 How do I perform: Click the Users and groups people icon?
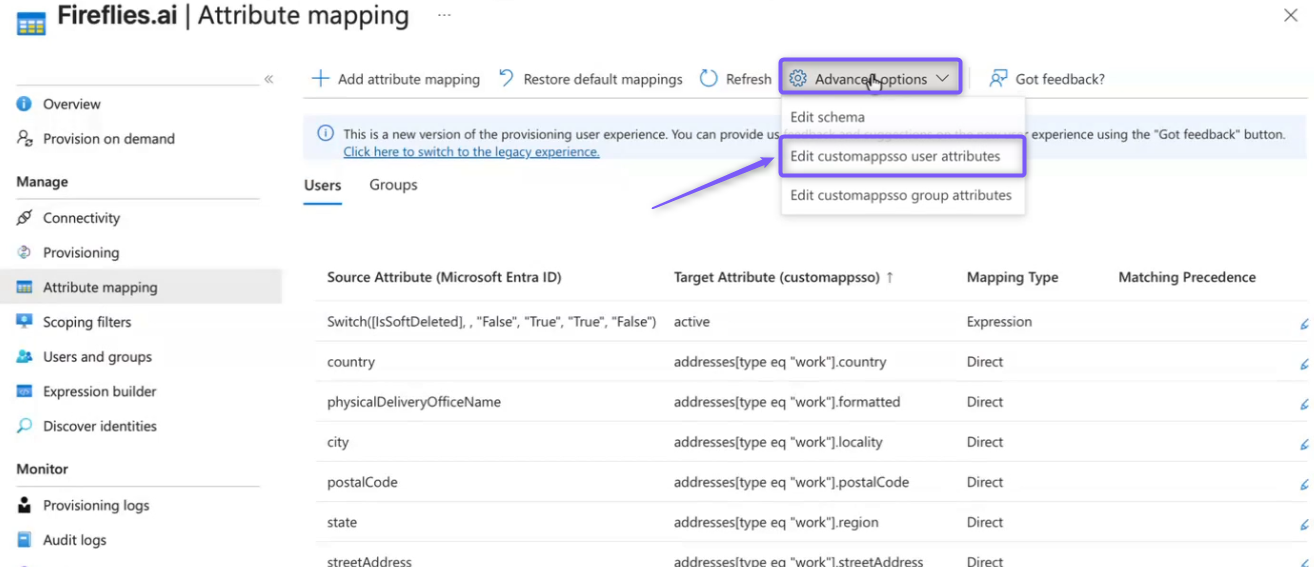point(24,356)
